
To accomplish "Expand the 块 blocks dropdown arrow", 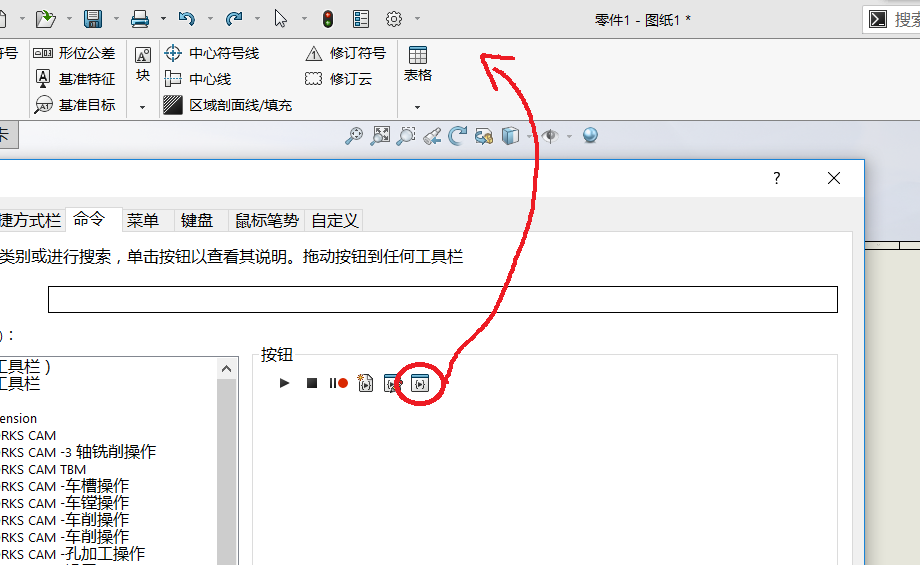I will tap(142, 106).
